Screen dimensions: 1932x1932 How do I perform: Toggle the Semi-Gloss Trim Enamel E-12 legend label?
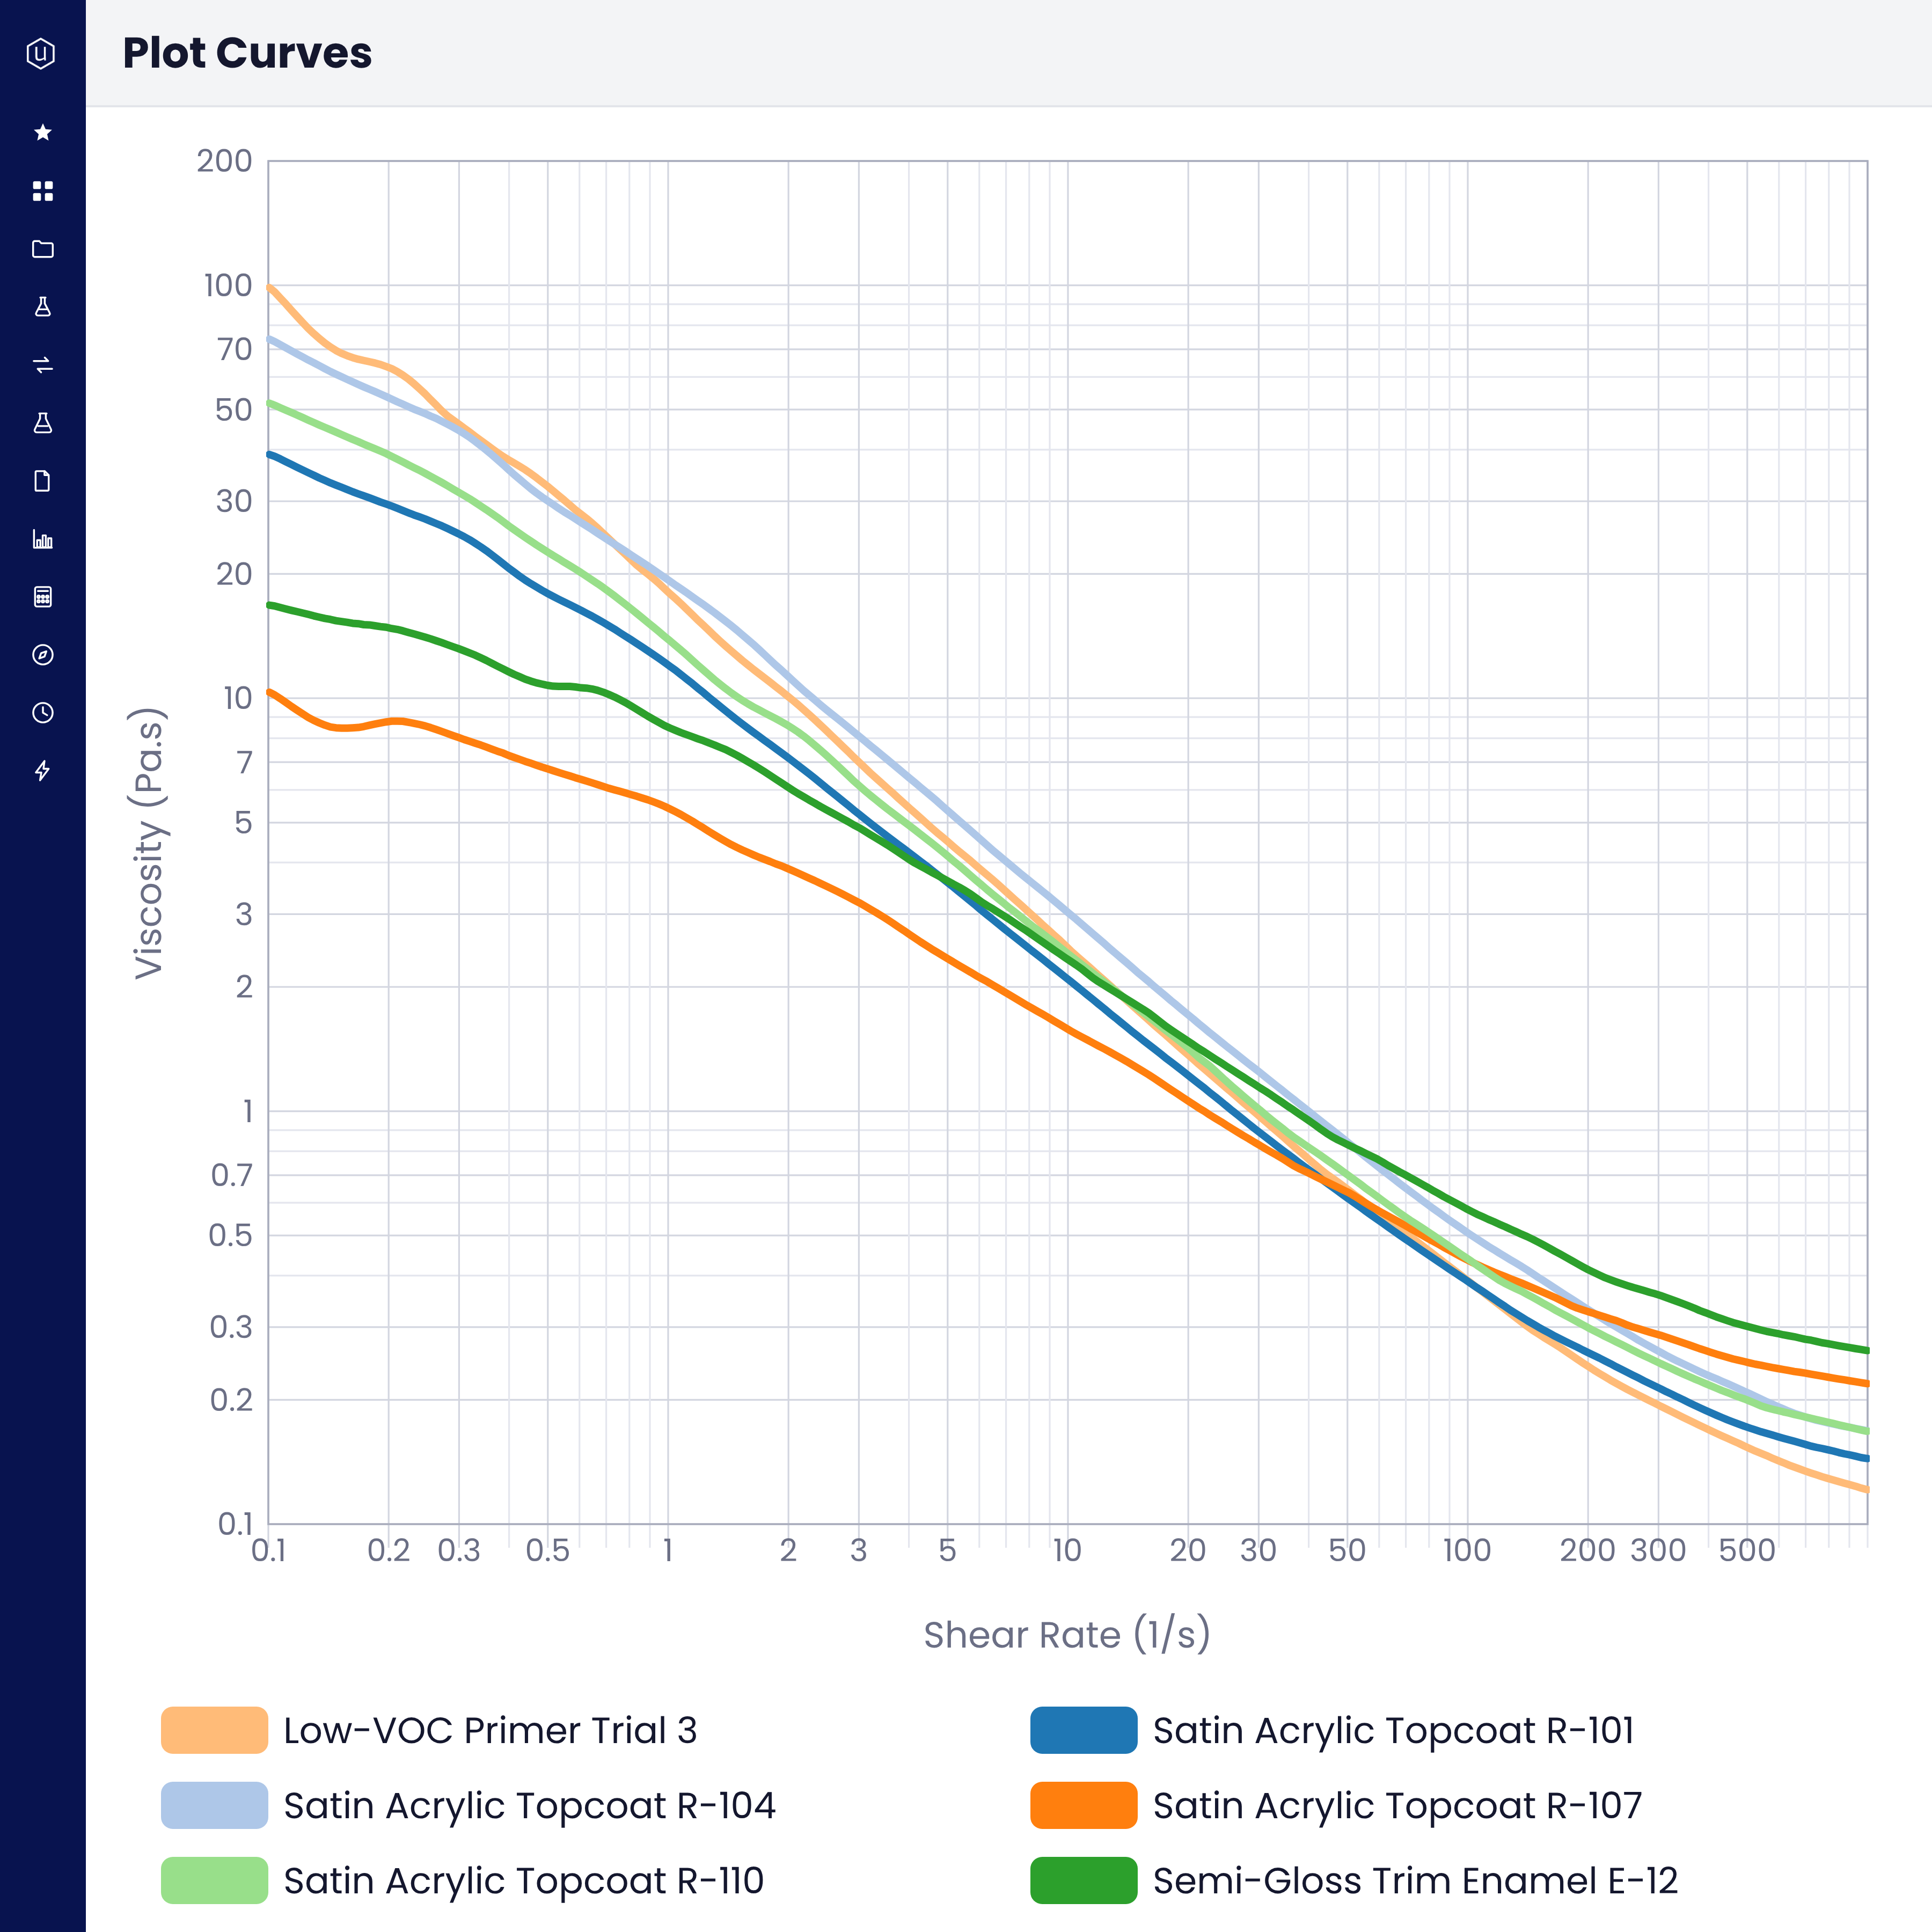[1415, 1880]
